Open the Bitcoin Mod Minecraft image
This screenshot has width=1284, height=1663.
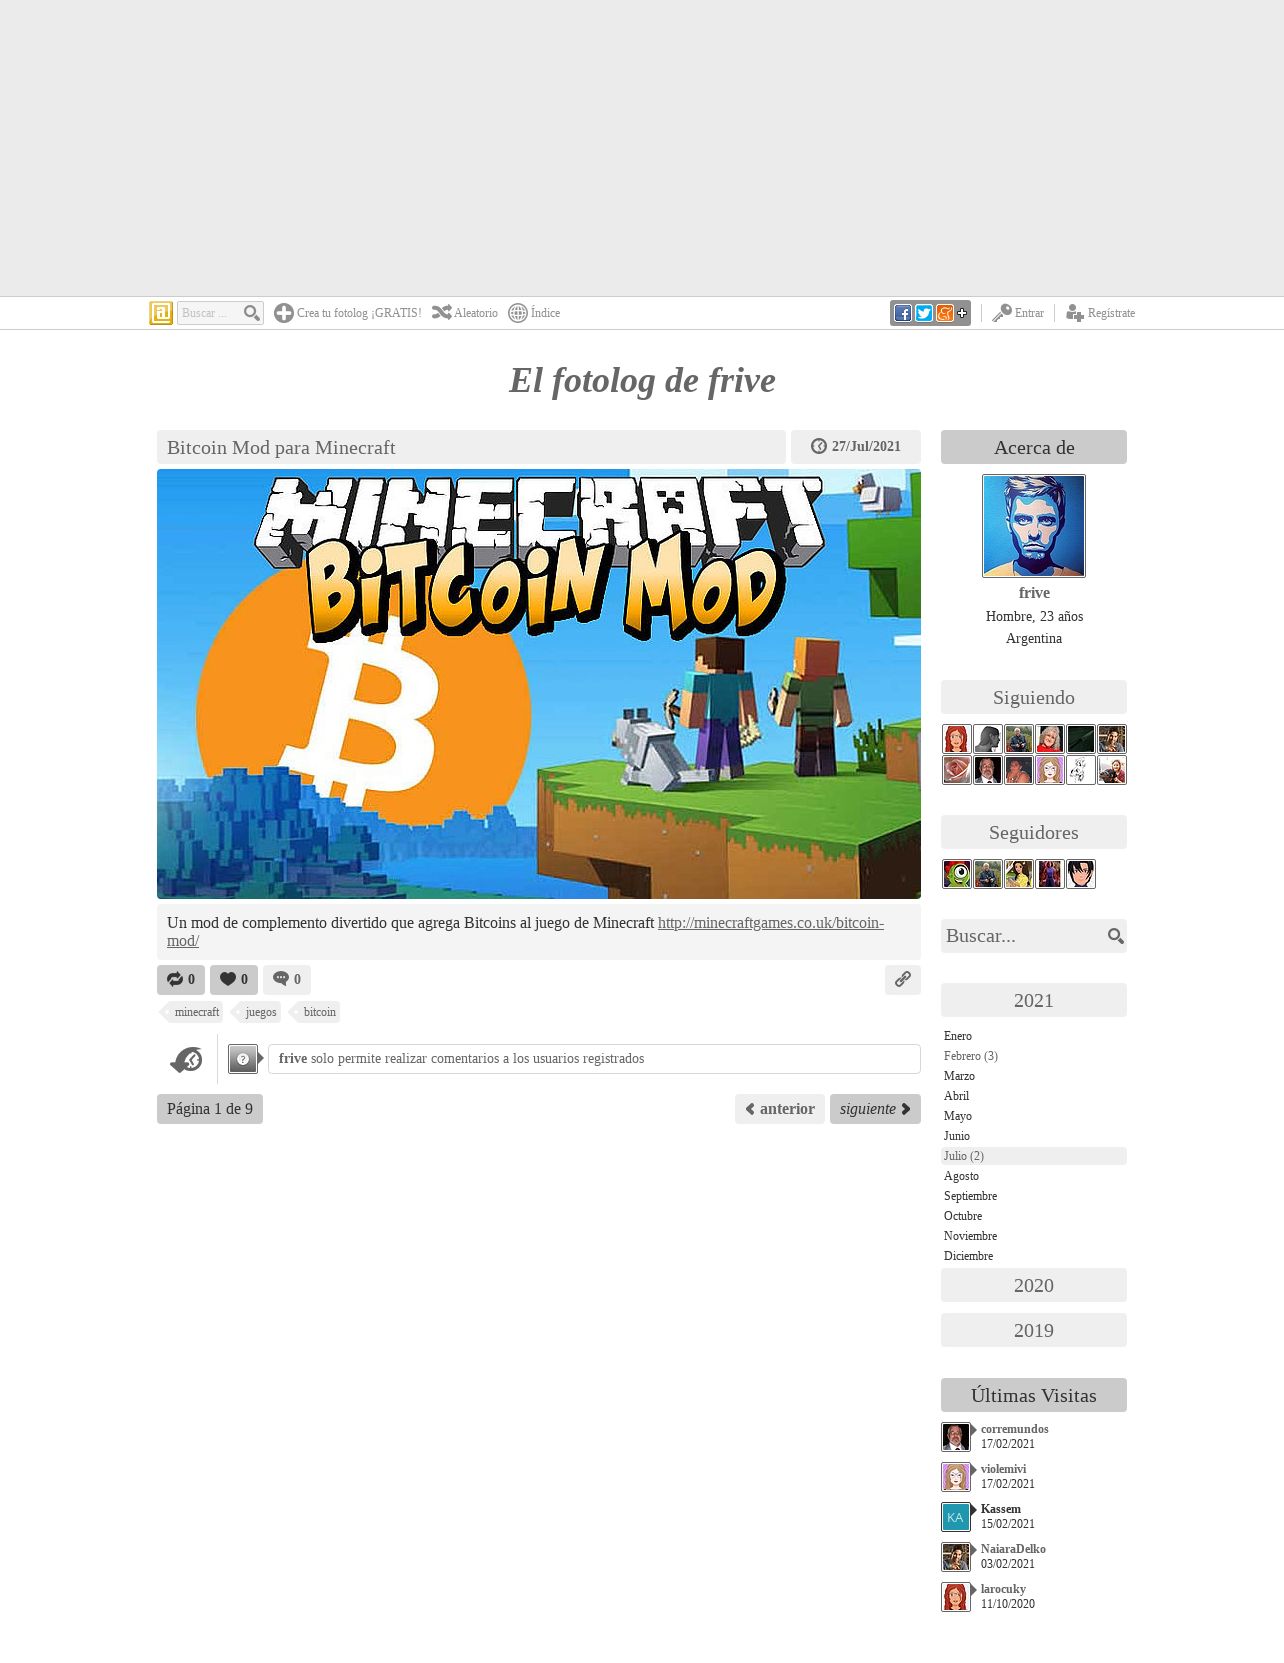tap(539, 684)
